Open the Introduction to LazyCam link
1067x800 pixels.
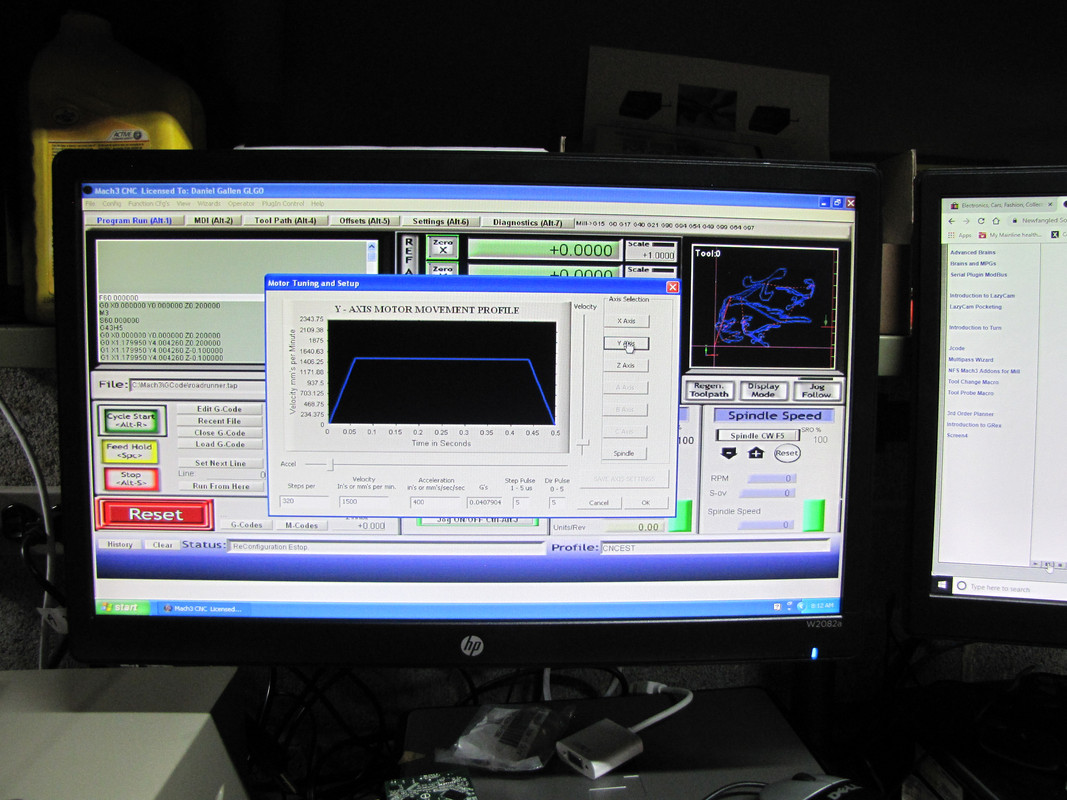981,296
